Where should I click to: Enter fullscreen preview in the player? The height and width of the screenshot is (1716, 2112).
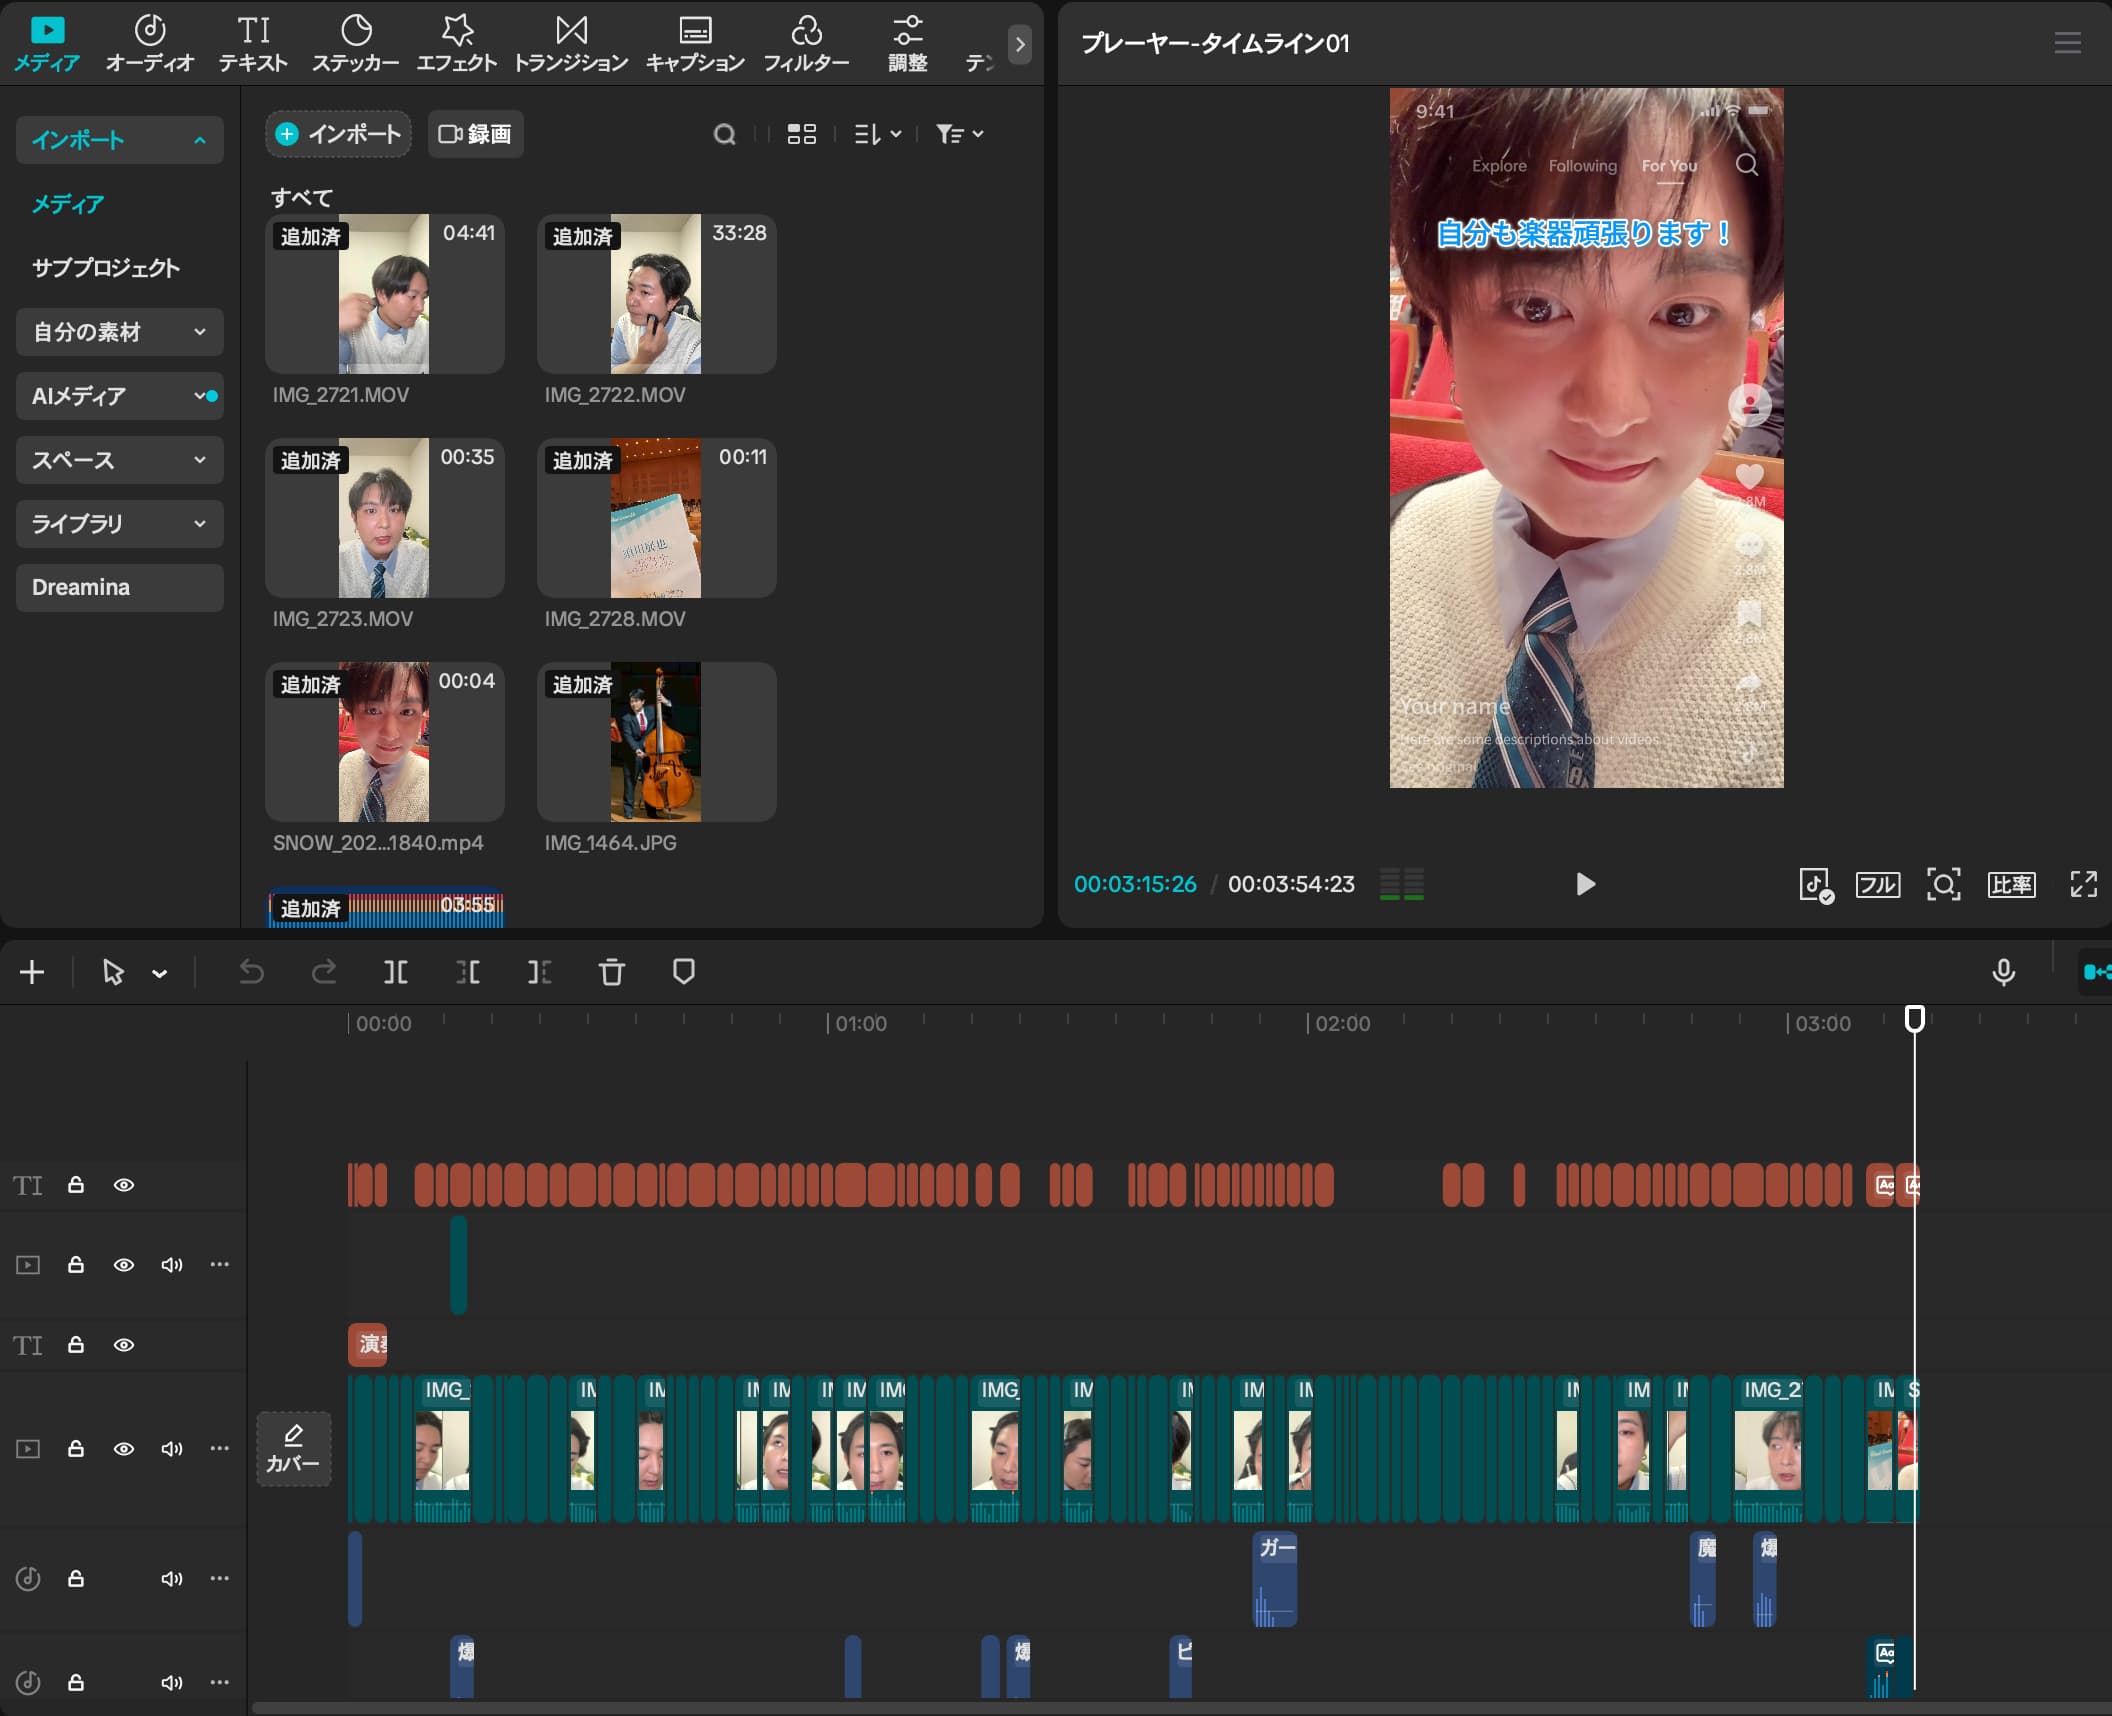click(x=2084, y=884)
